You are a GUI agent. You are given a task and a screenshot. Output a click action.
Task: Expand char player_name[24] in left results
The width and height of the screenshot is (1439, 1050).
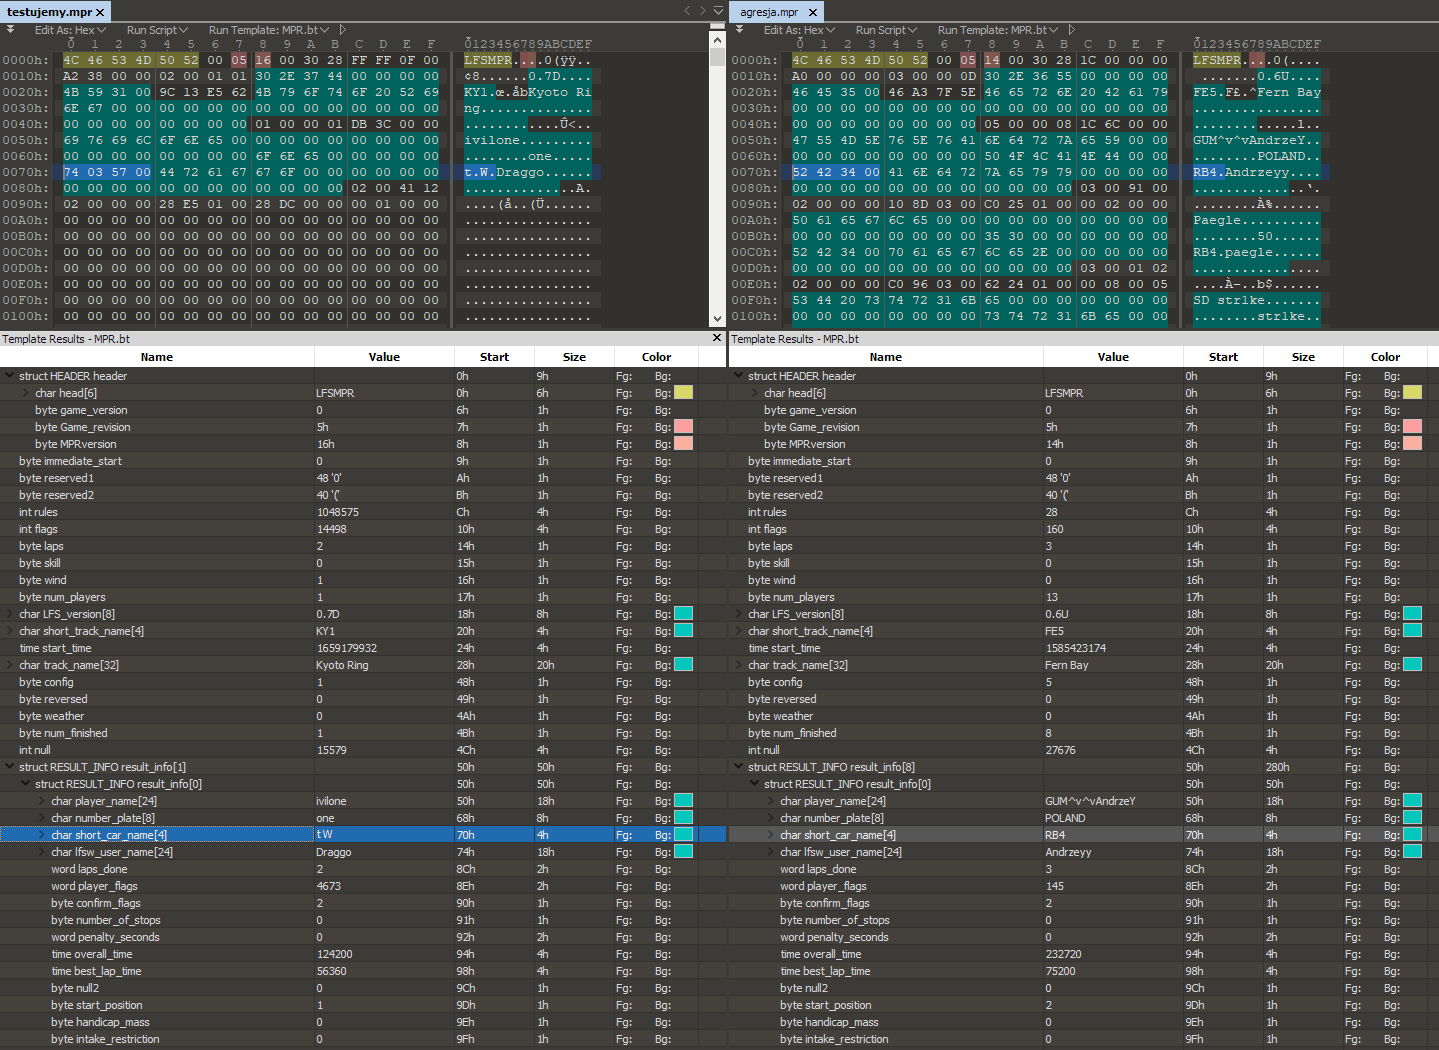click(42, 801)
